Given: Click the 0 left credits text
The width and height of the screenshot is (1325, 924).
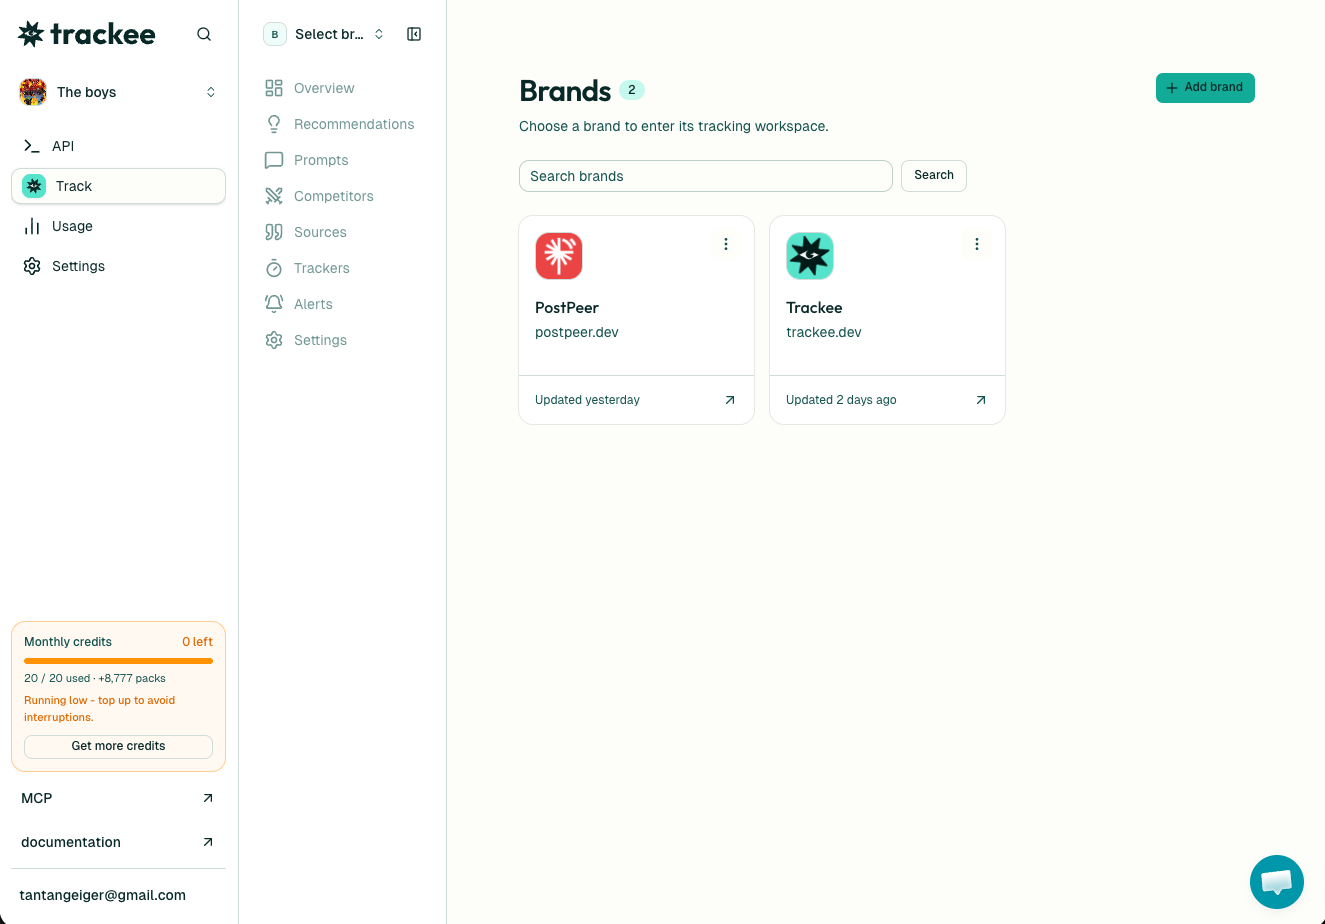Looking at the screenshot, I should (197, 642).
